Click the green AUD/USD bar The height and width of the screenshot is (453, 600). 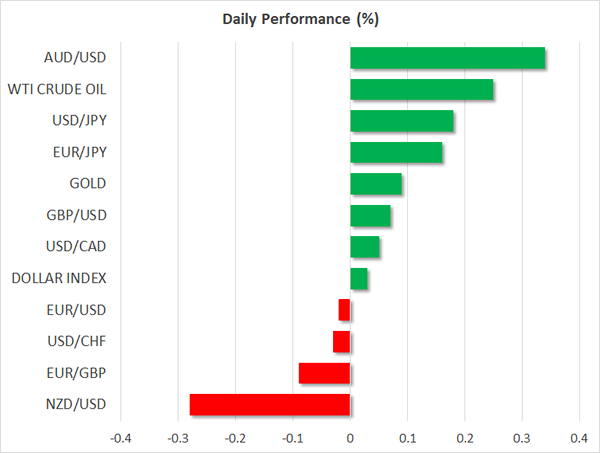point(447,58)
